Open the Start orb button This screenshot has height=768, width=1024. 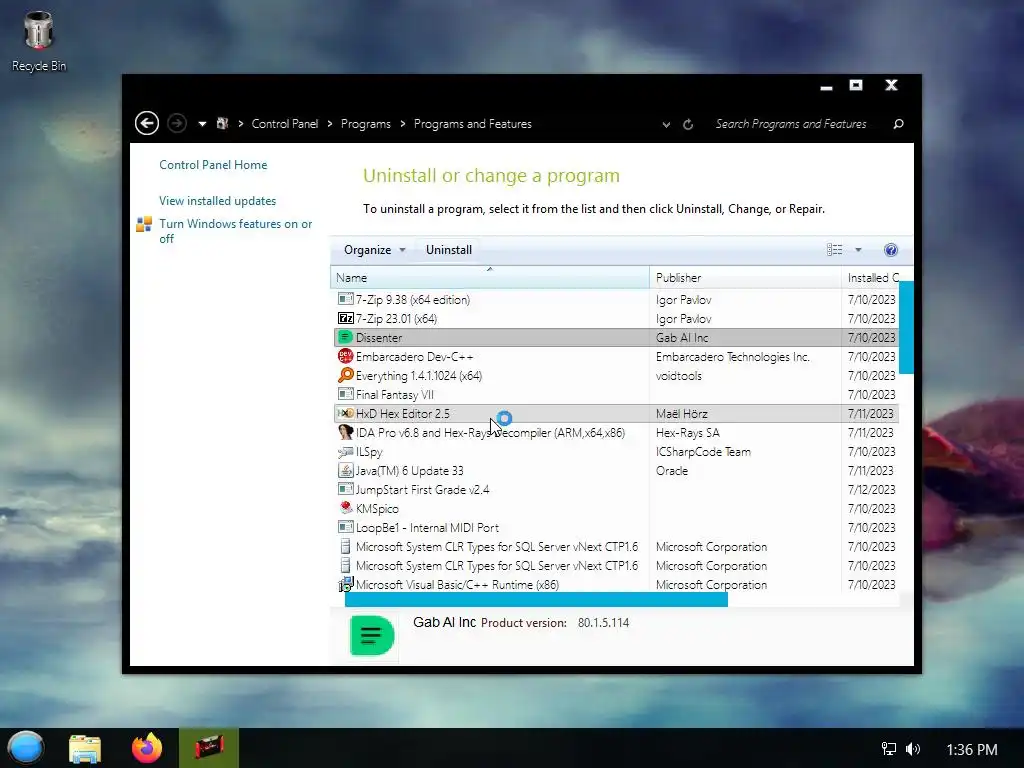(x=25, y=748)
